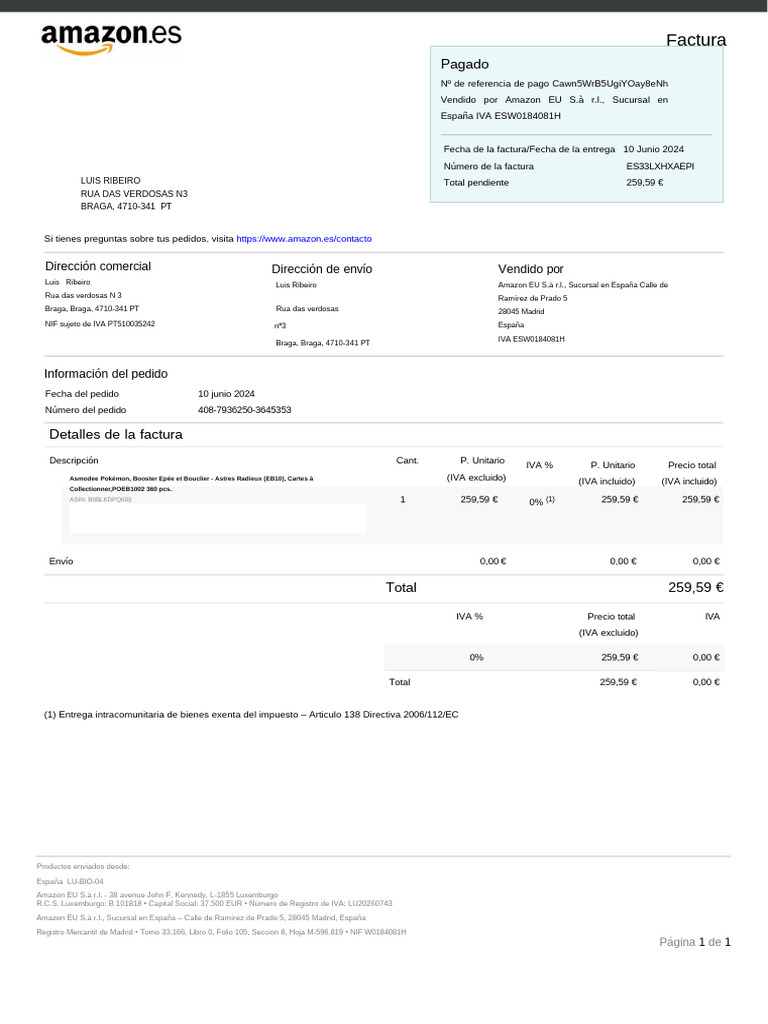768x1024 pixels.
Task: Select the 0% (1) IVA value
Action: click(542, 501)
